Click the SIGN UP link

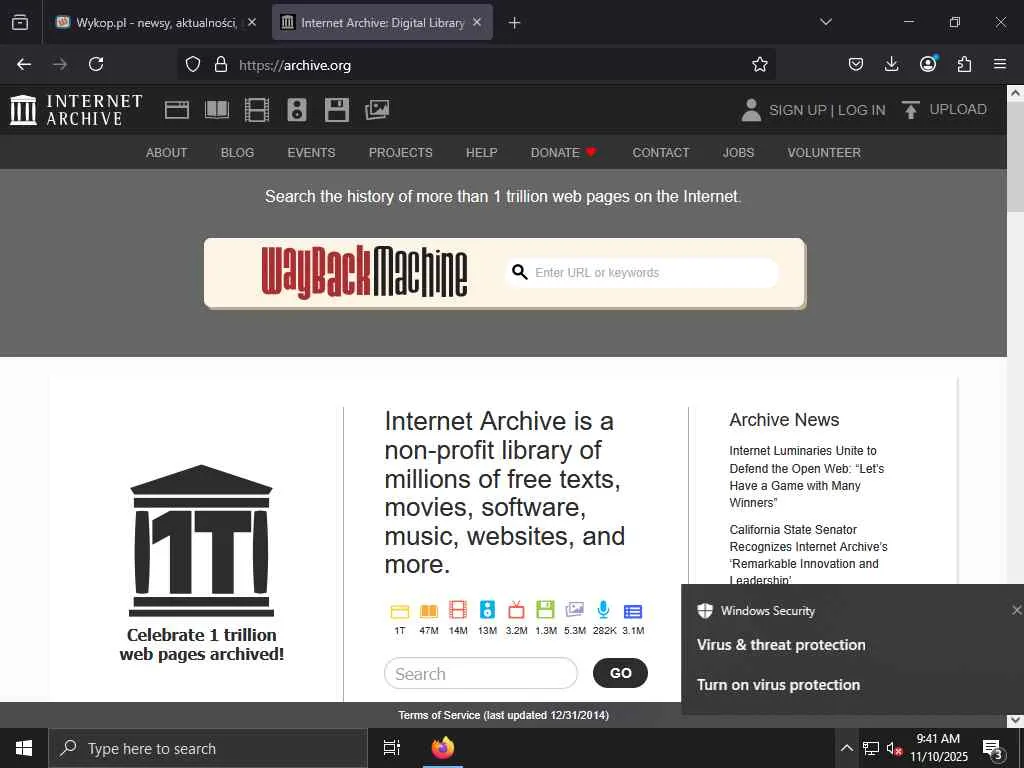click(x=797, y=110)
